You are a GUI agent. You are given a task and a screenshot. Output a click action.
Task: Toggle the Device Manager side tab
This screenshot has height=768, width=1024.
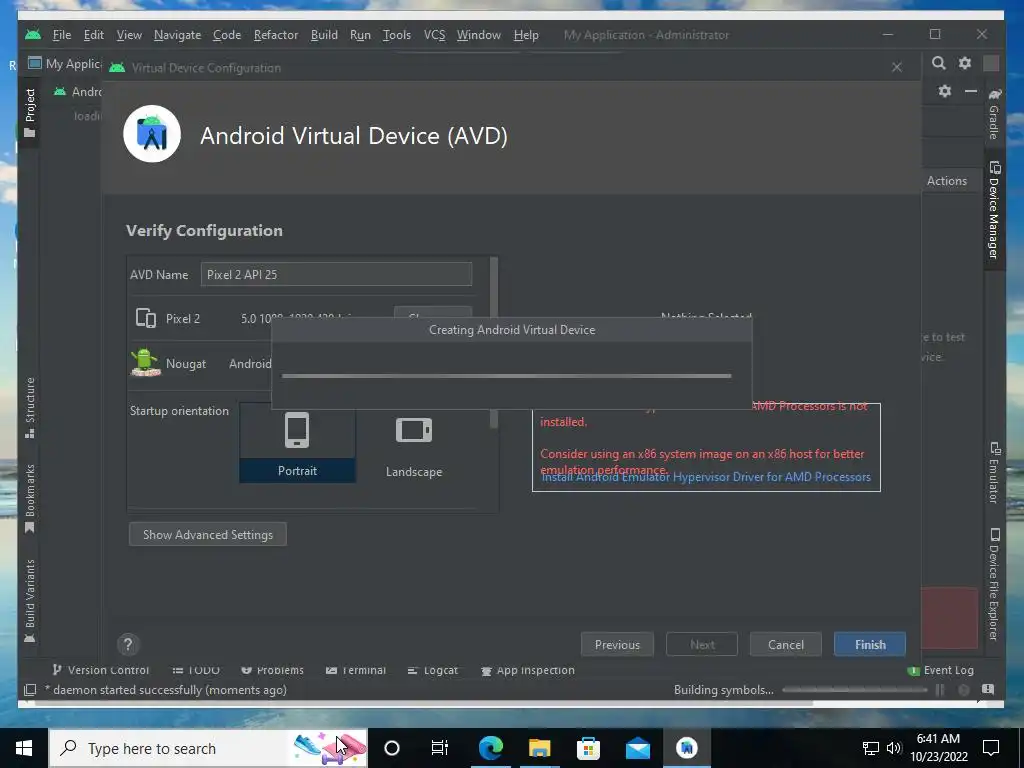[994, 210]
